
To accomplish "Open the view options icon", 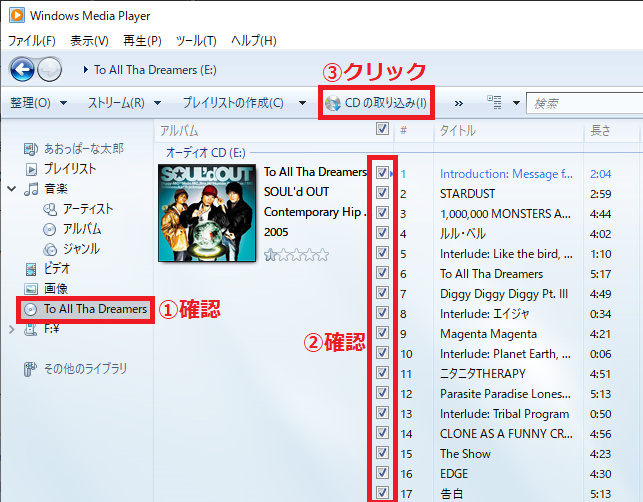I will pos(494,103).
